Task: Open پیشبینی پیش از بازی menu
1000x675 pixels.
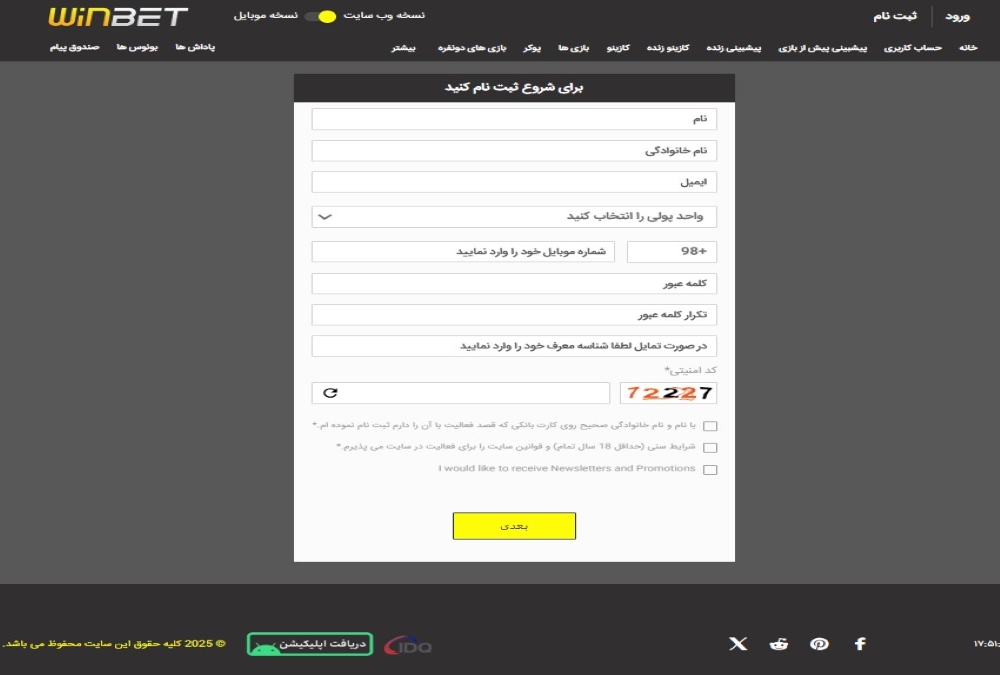Action: 822,48
